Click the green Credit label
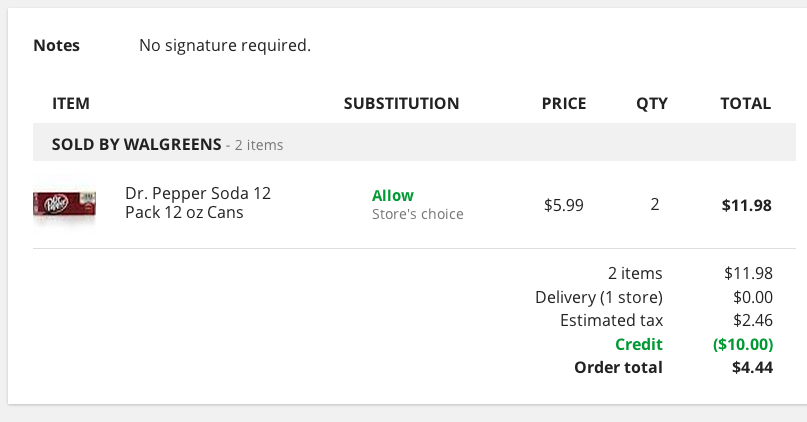This screenshot has height=422, width=807. click(x=638, y=344)
